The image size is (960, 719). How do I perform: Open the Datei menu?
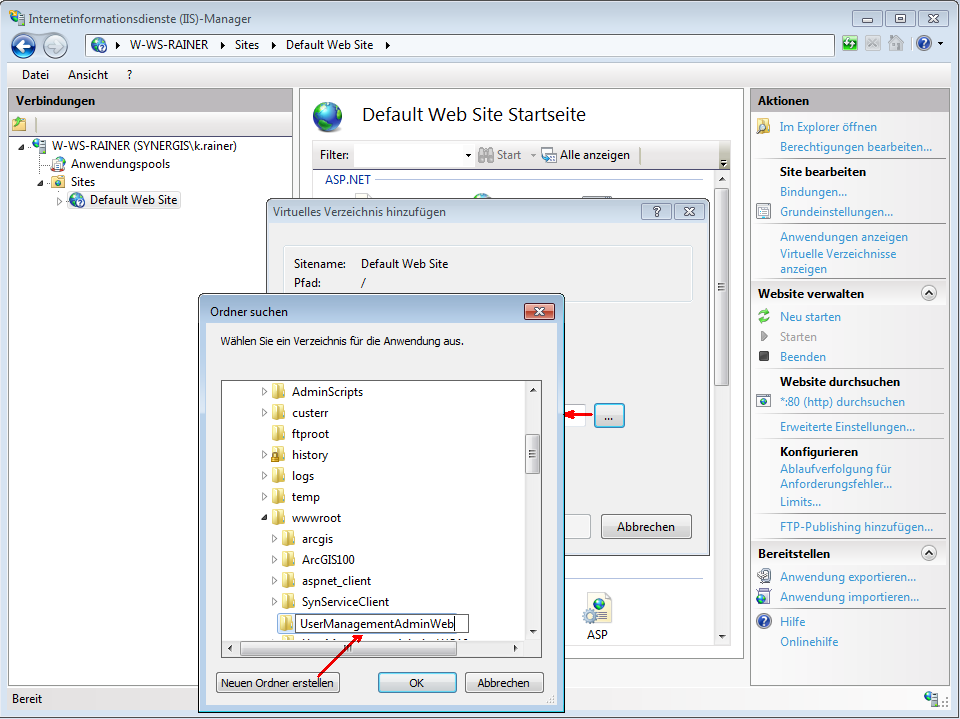coord(35,74)
